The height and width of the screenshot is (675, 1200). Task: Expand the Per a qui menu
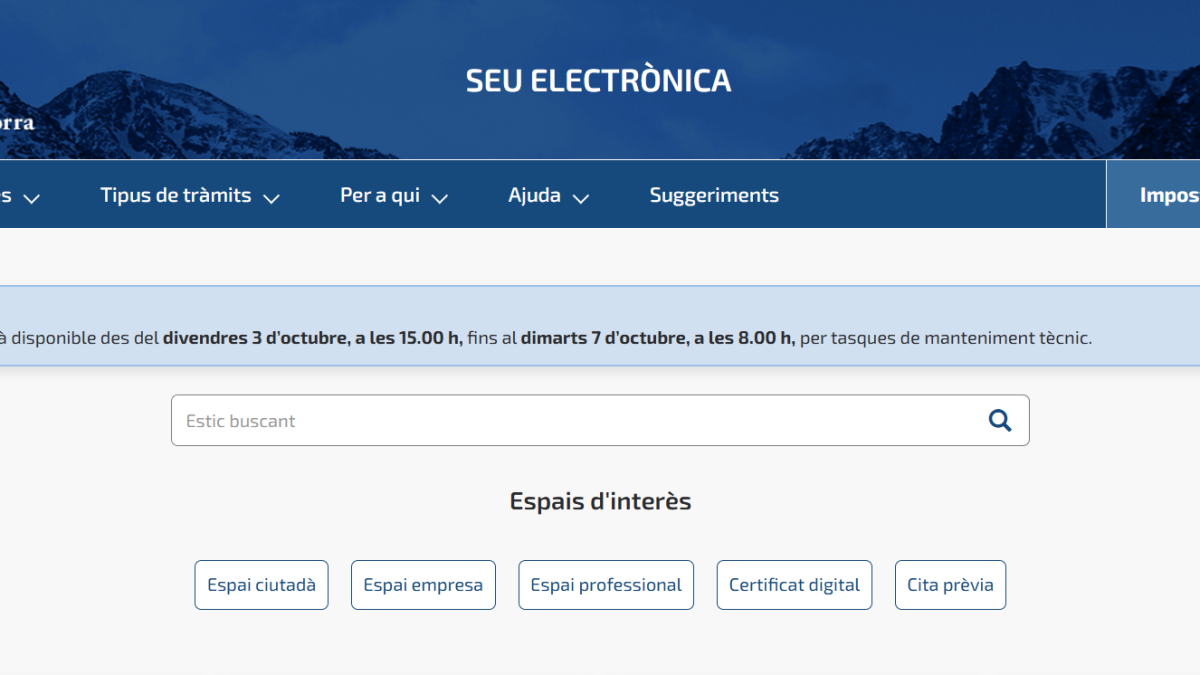pyautogui.click(x=379, y=195)
